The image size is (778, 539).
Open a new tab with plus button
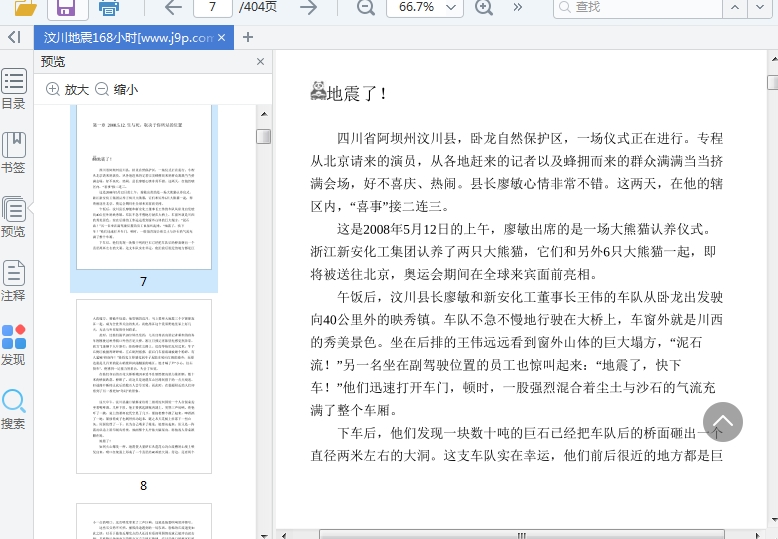coord(248,38)
